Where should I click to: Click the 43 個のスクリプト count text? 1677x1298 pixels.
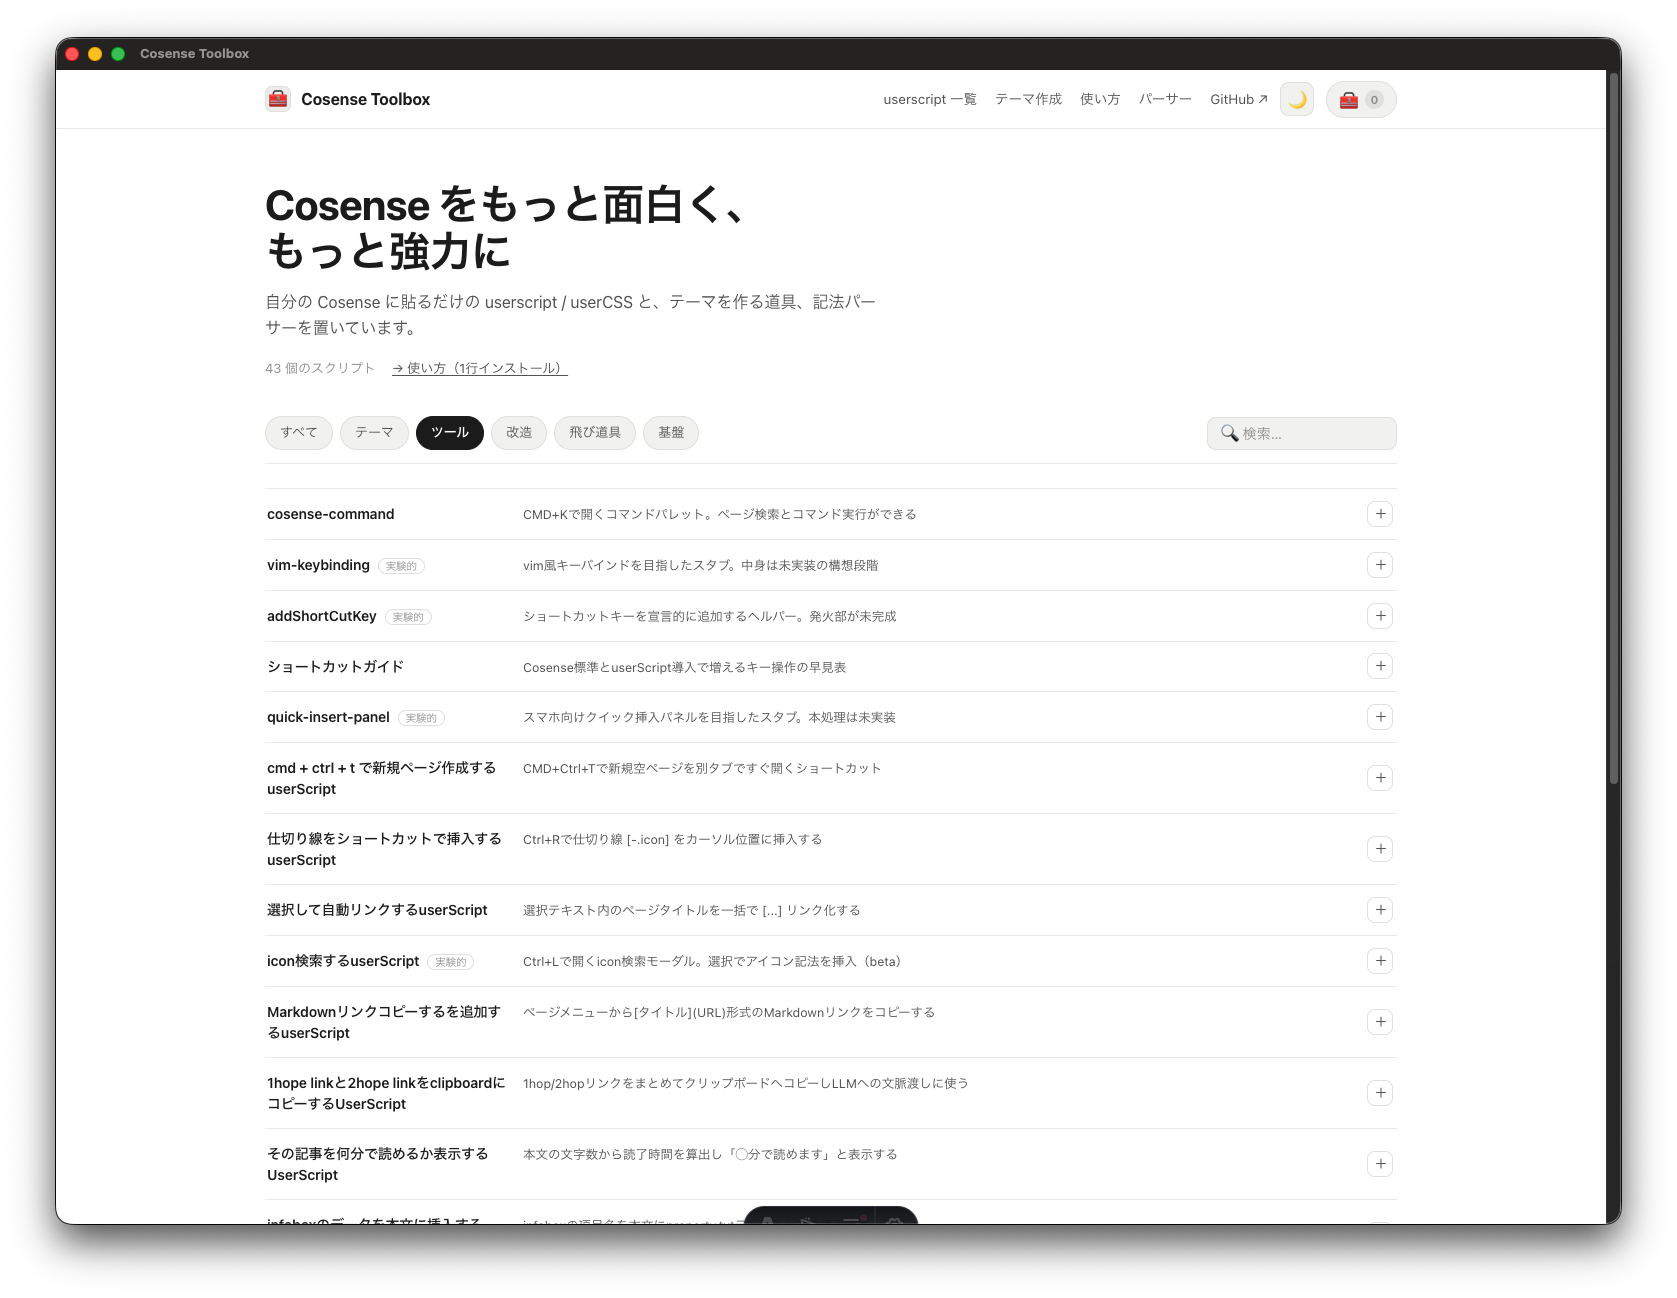coord(320,368)
